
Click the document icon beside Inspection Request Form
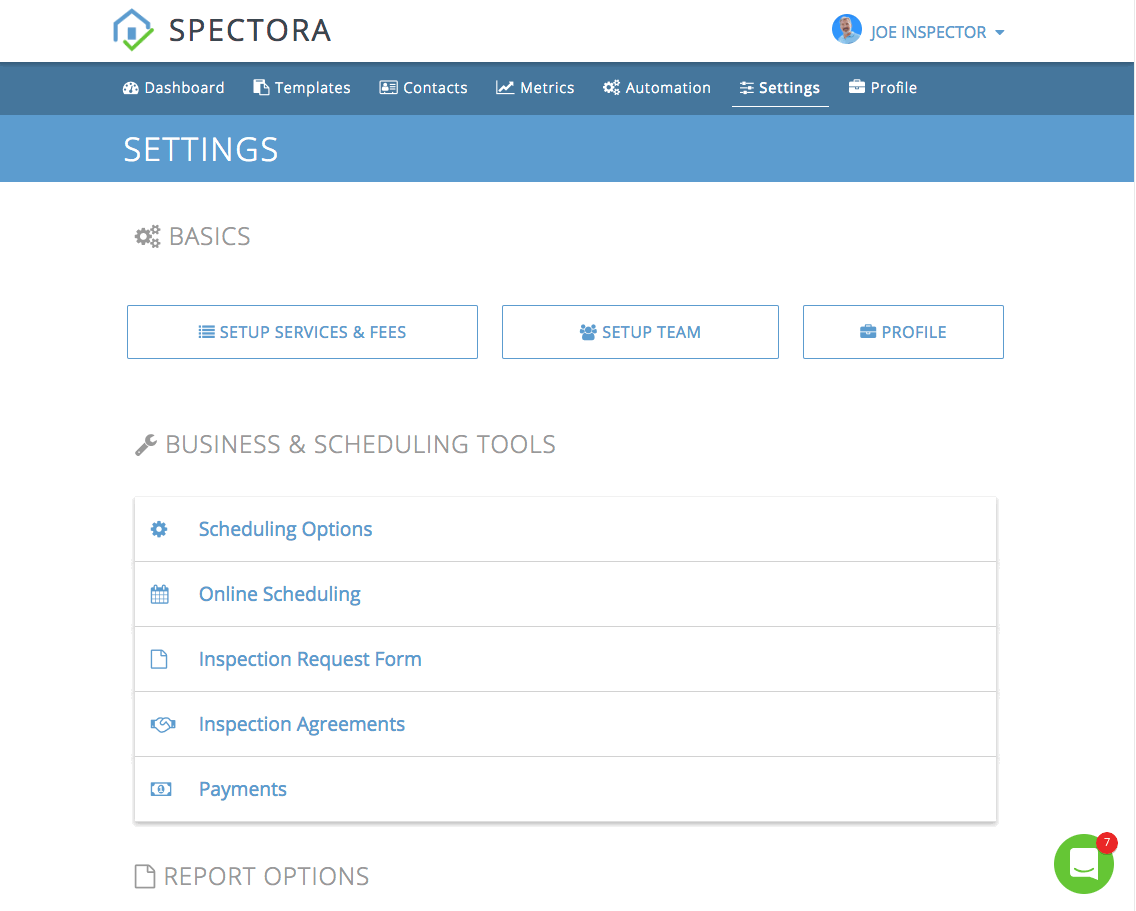click(x=159, y=659)
